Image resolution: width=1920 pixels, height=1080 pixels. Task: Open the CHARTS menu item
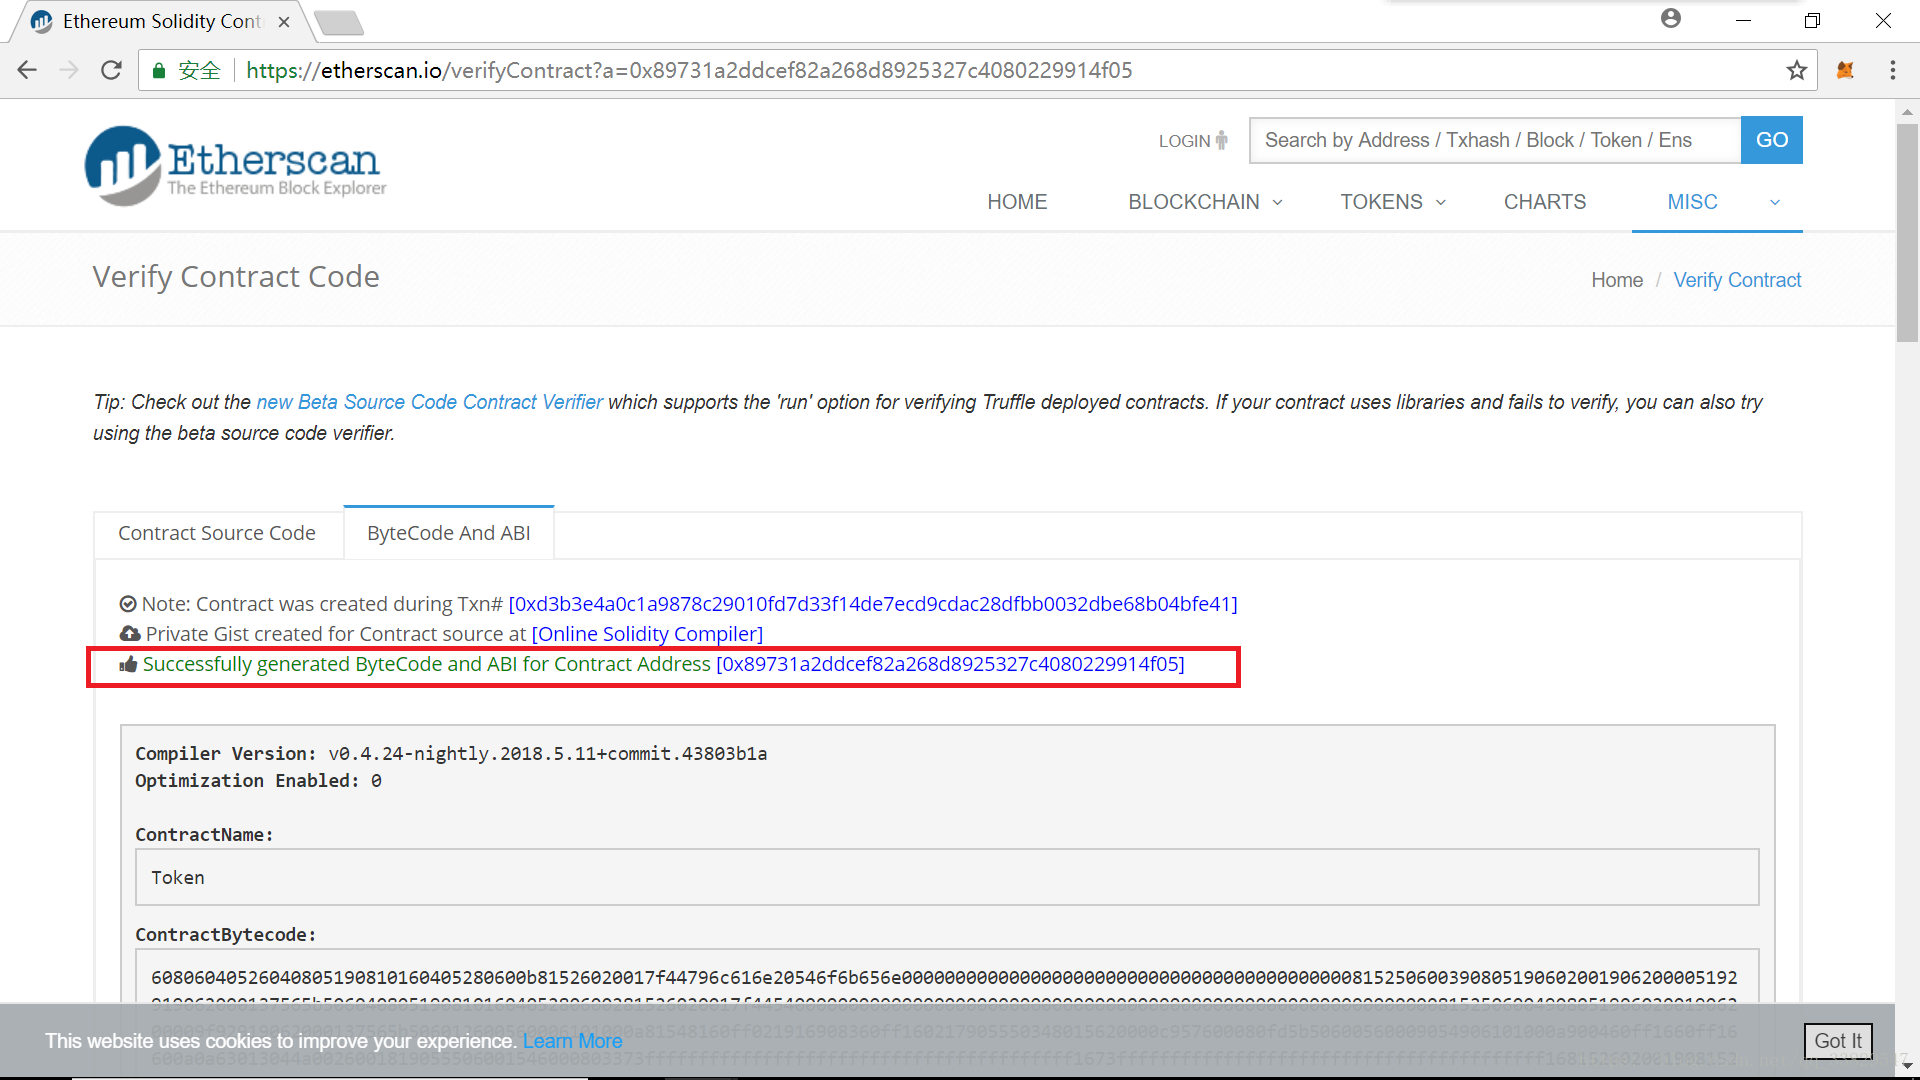pos(1545,202)
